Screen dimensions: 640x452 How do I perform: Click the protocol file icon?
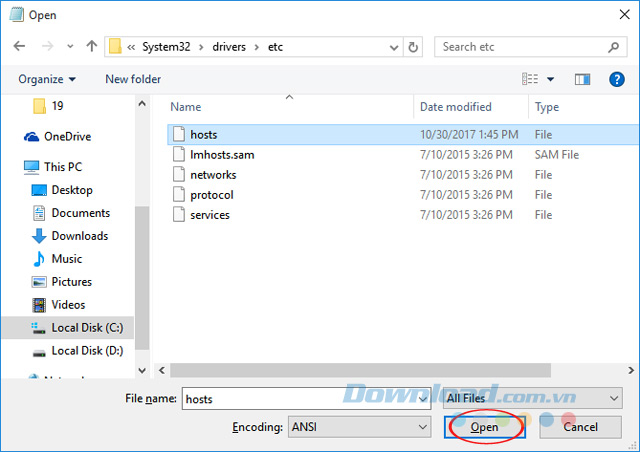coord(179,194)
